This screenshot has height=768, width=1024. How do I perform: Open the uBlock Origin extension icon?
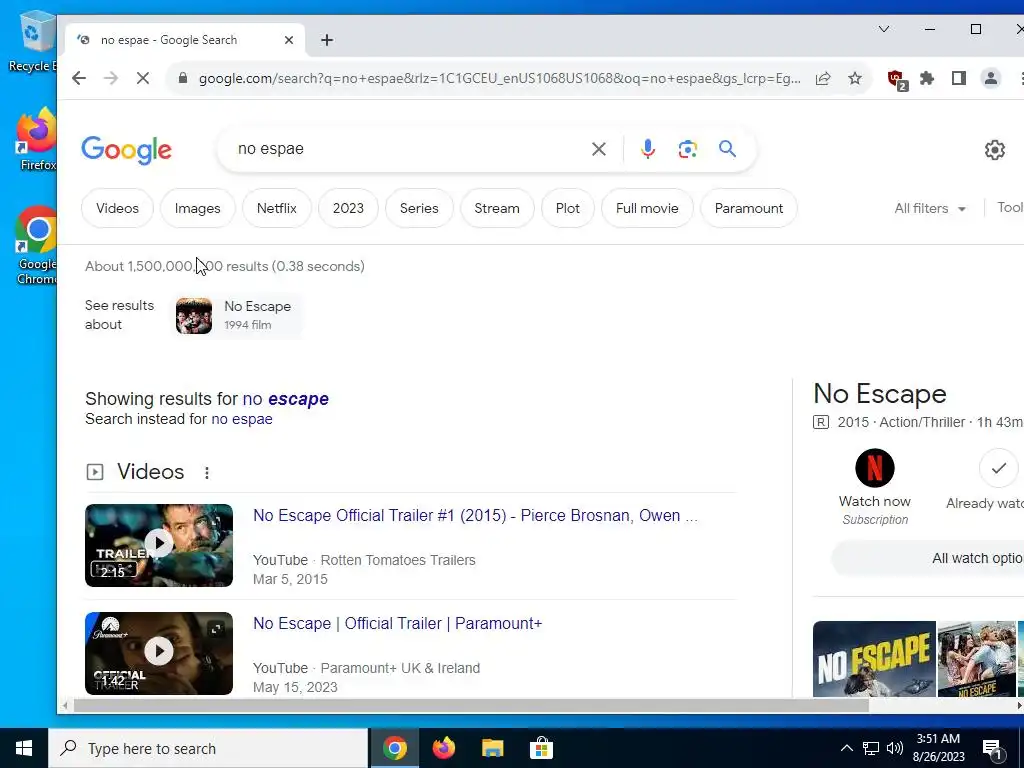897,79
